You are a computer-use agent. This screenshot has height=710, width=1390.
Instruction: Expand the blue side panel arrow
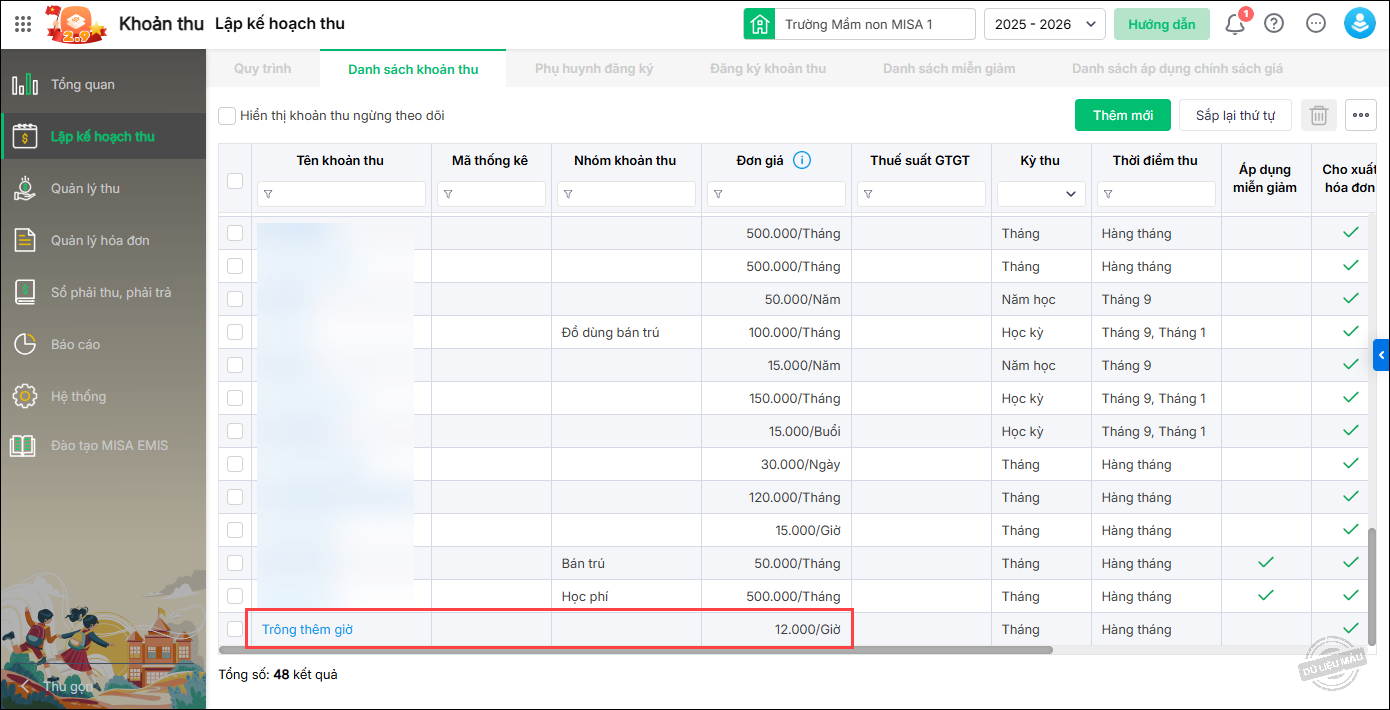pos(1382,354)
